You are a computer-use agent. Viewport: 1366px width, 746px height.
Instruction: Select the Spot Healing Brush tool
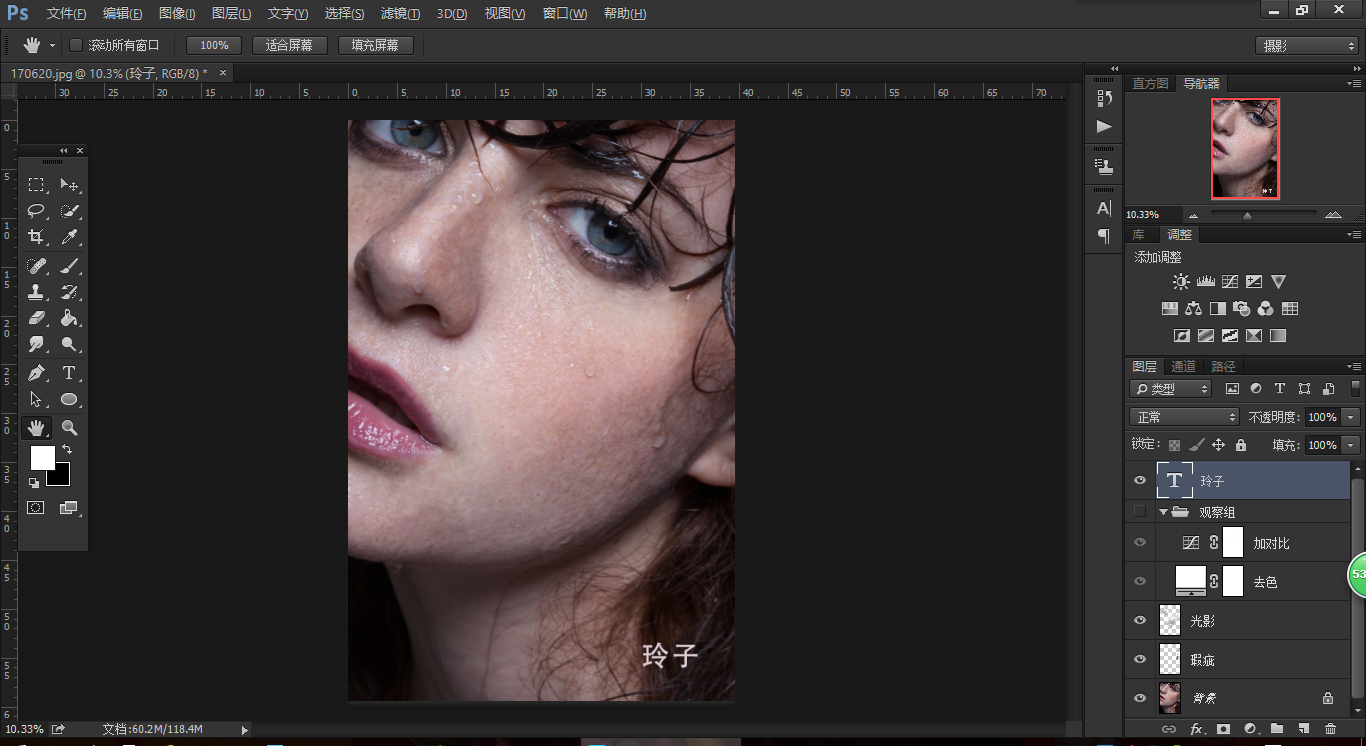(36, 267)
